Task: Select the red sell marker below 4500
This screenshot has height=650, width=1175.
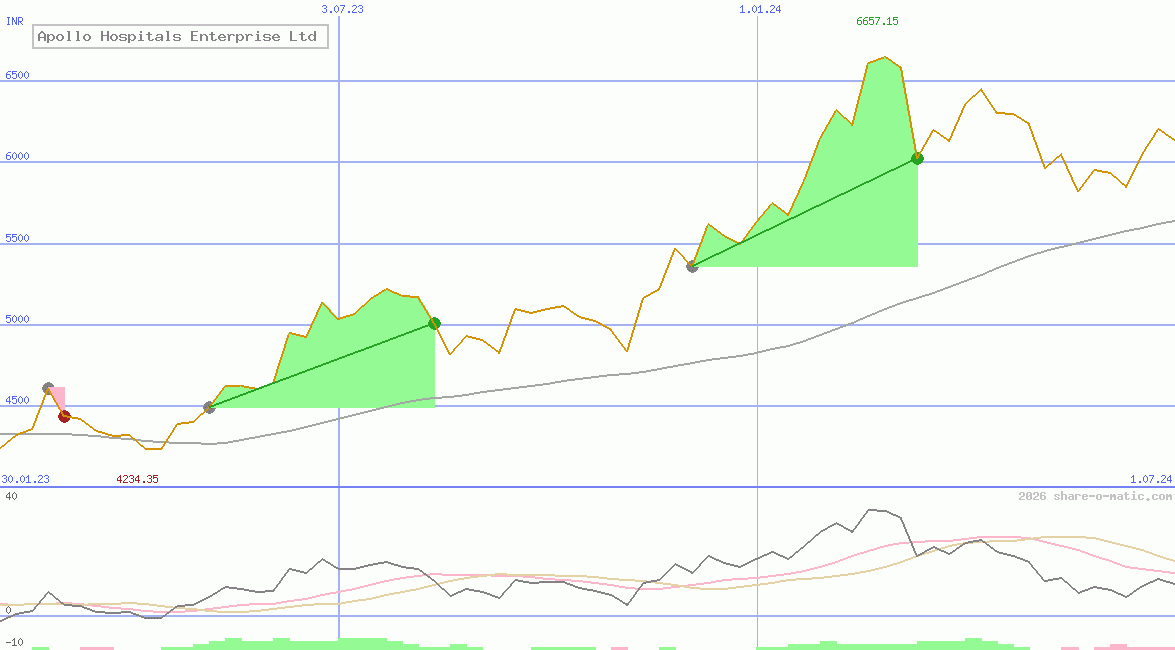Action: point(64,416)
